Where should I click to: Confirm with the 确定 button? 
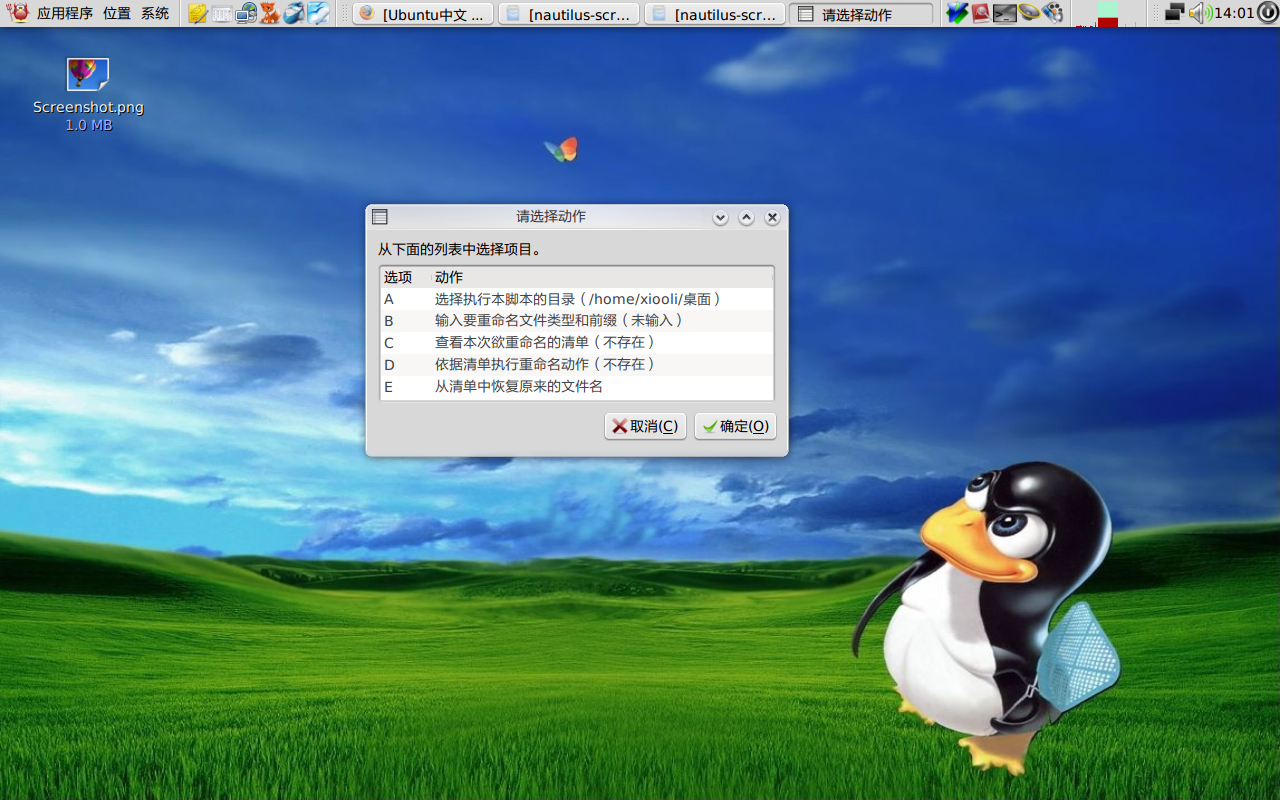[x=735, y=426]
